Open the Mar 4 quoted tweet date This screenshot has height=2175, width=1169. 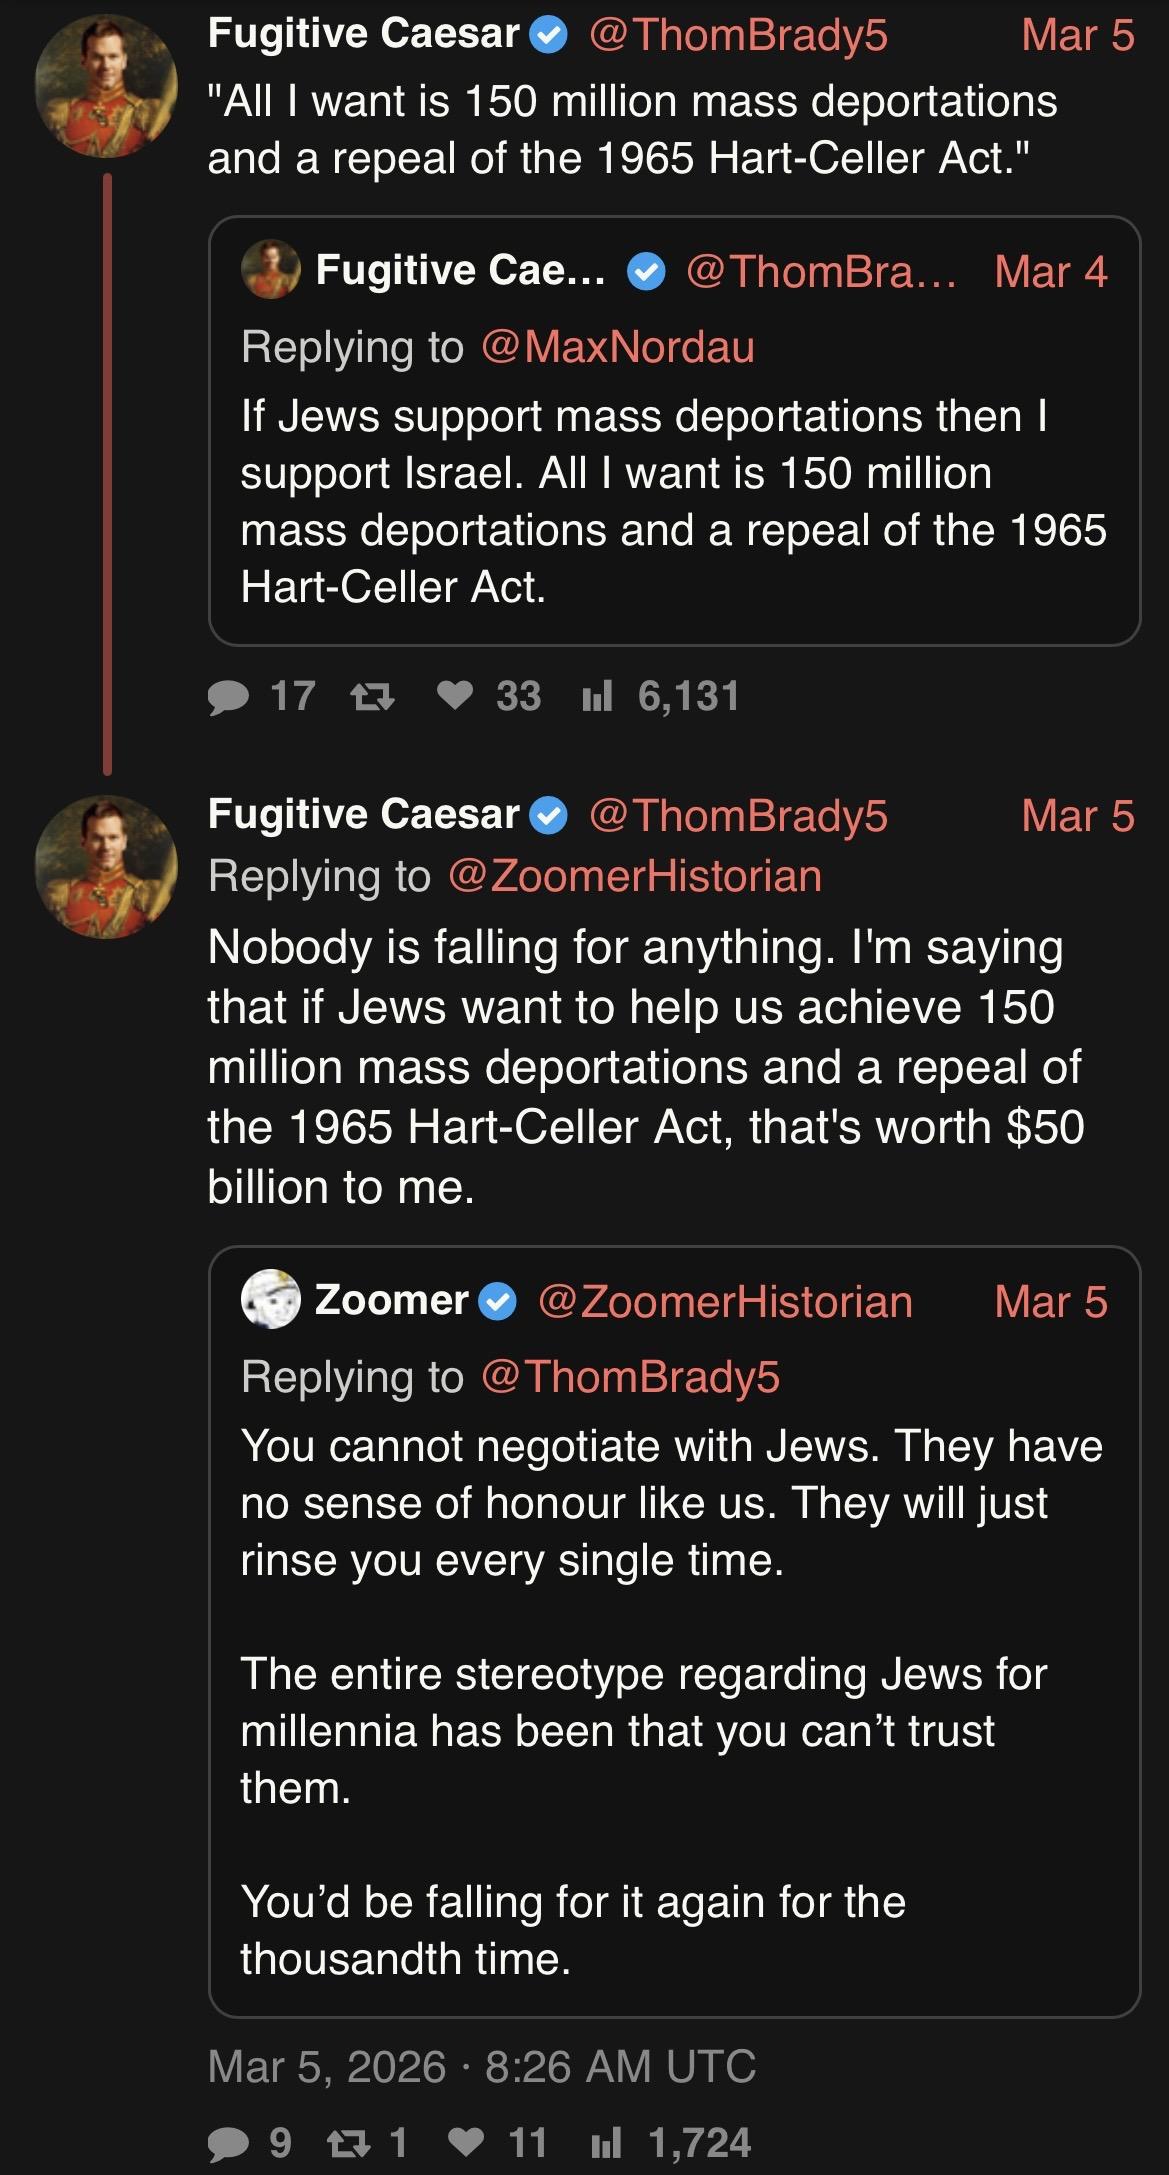1051,271
